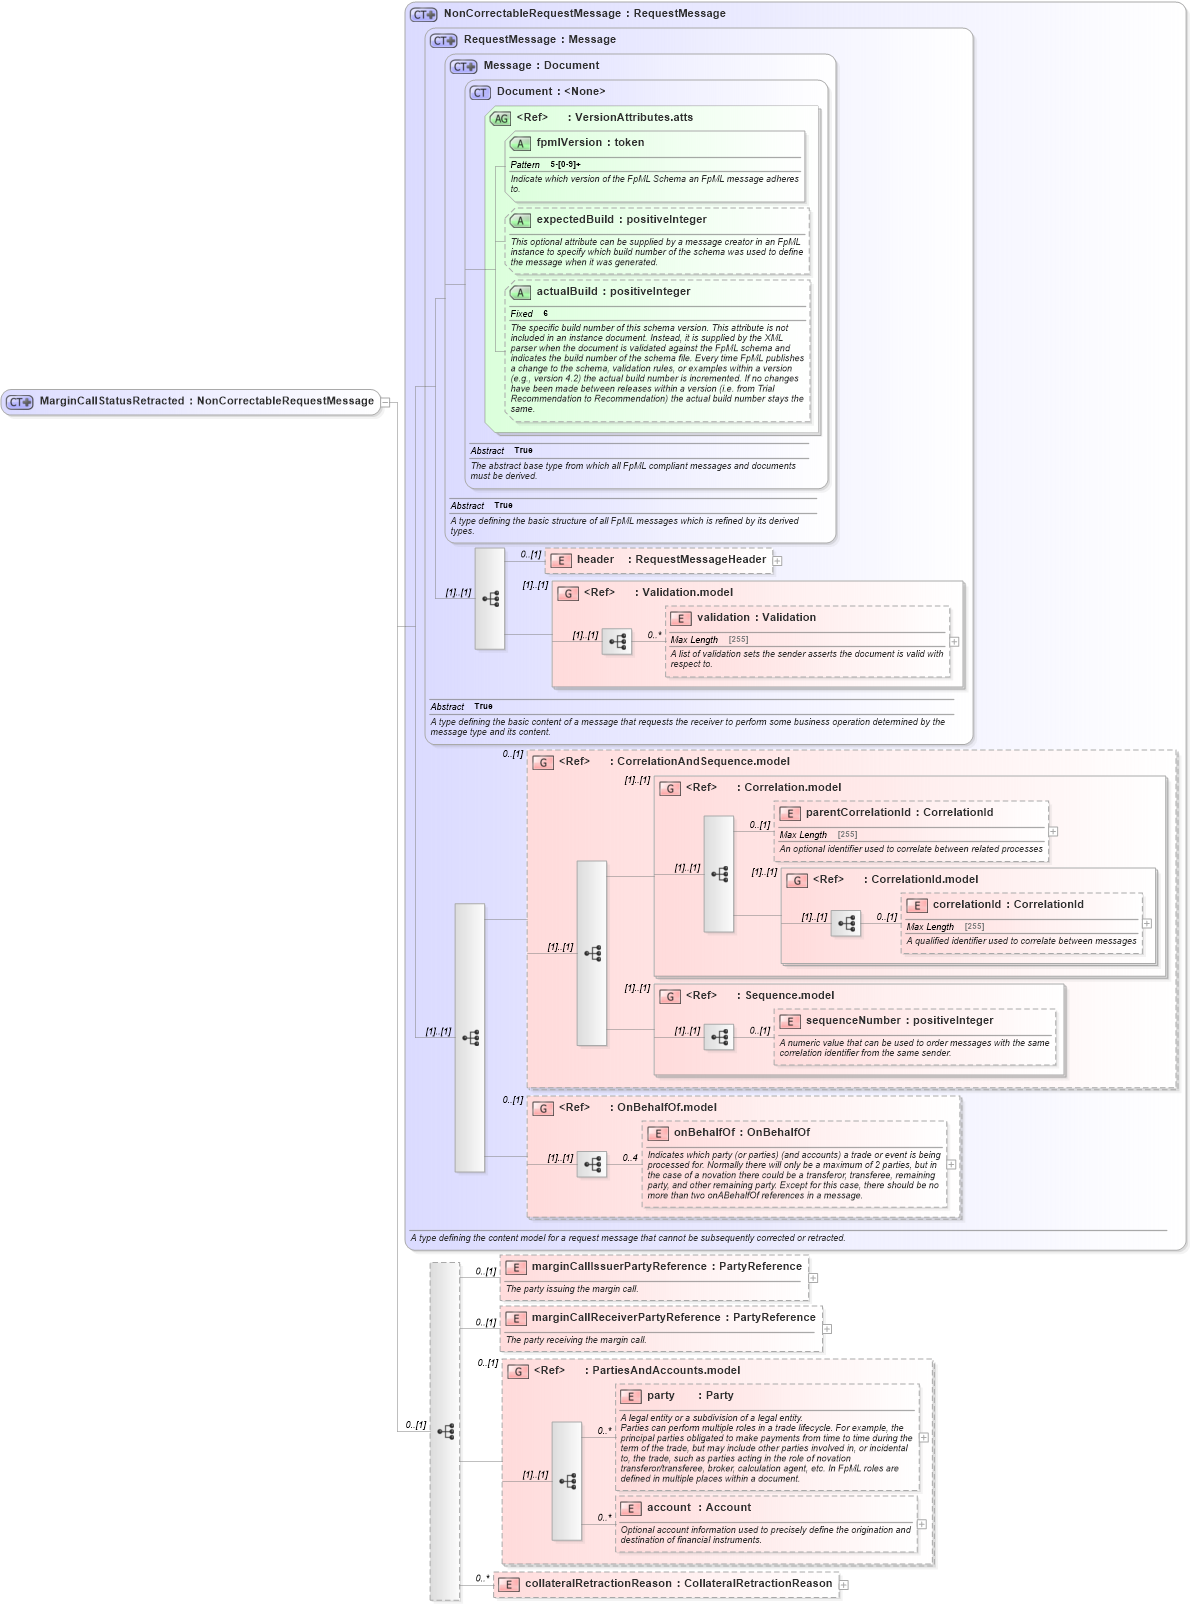Viewport: 1190px width, 1605px height.
Task: Click the E icon of marginCallIssuerPartyReference
Action: [x=516, y=1268]
